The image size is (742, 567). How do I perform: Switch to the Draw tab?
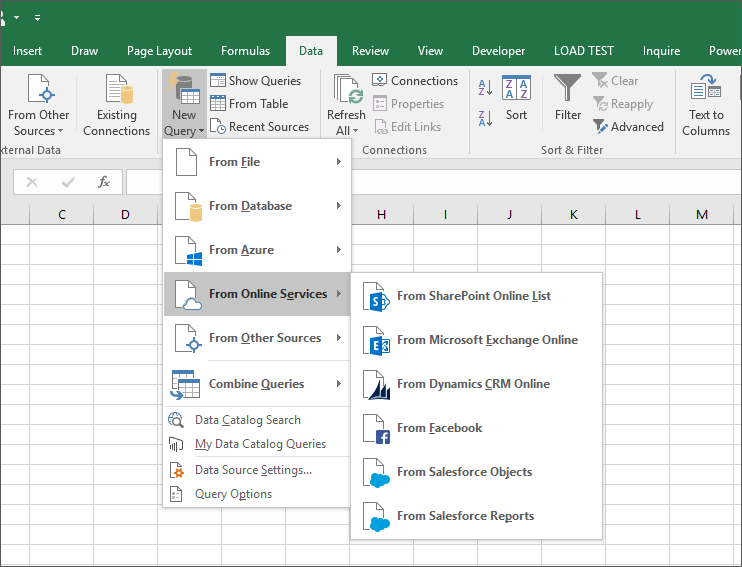pos(84,51)
